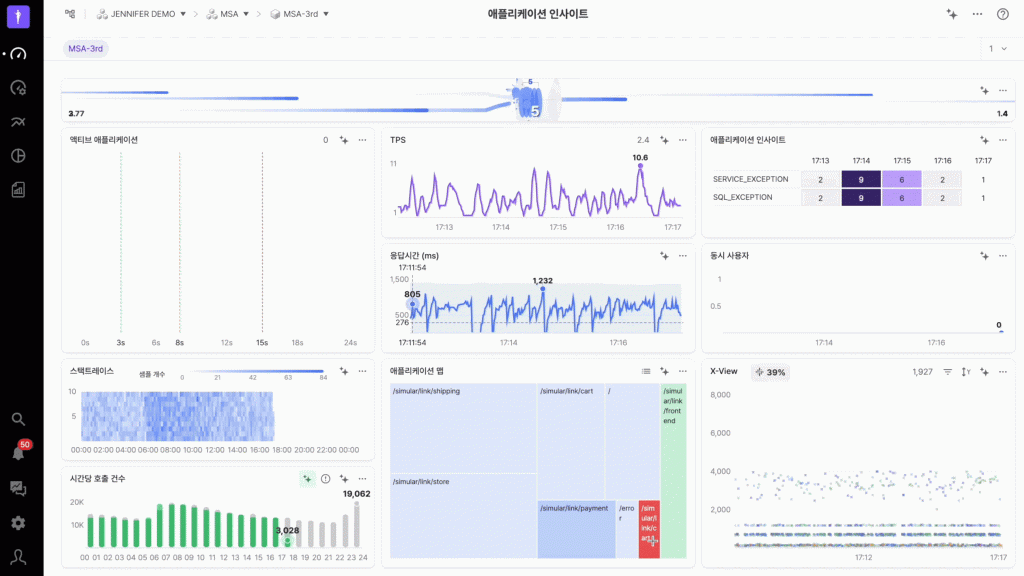This screenshot has width=1024, height=576.
Task: Open the settings gear in sidebar
Action: (18, 522)
